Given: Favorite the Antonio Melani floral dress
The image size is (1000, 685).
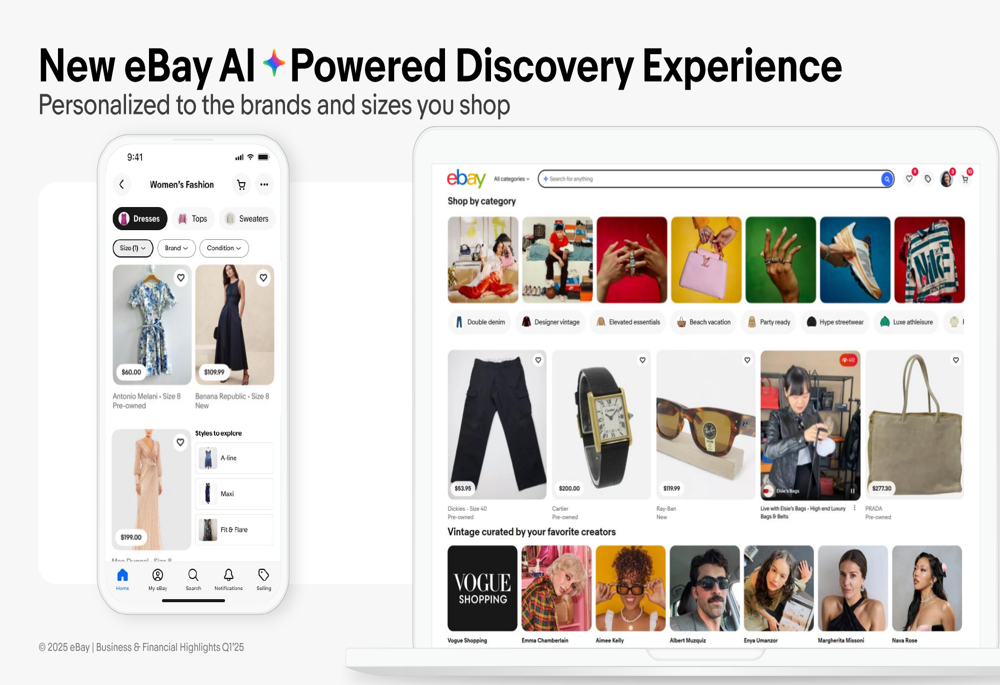Looking at the screenshot, I should pyautogui.click(x=181, y=277).
